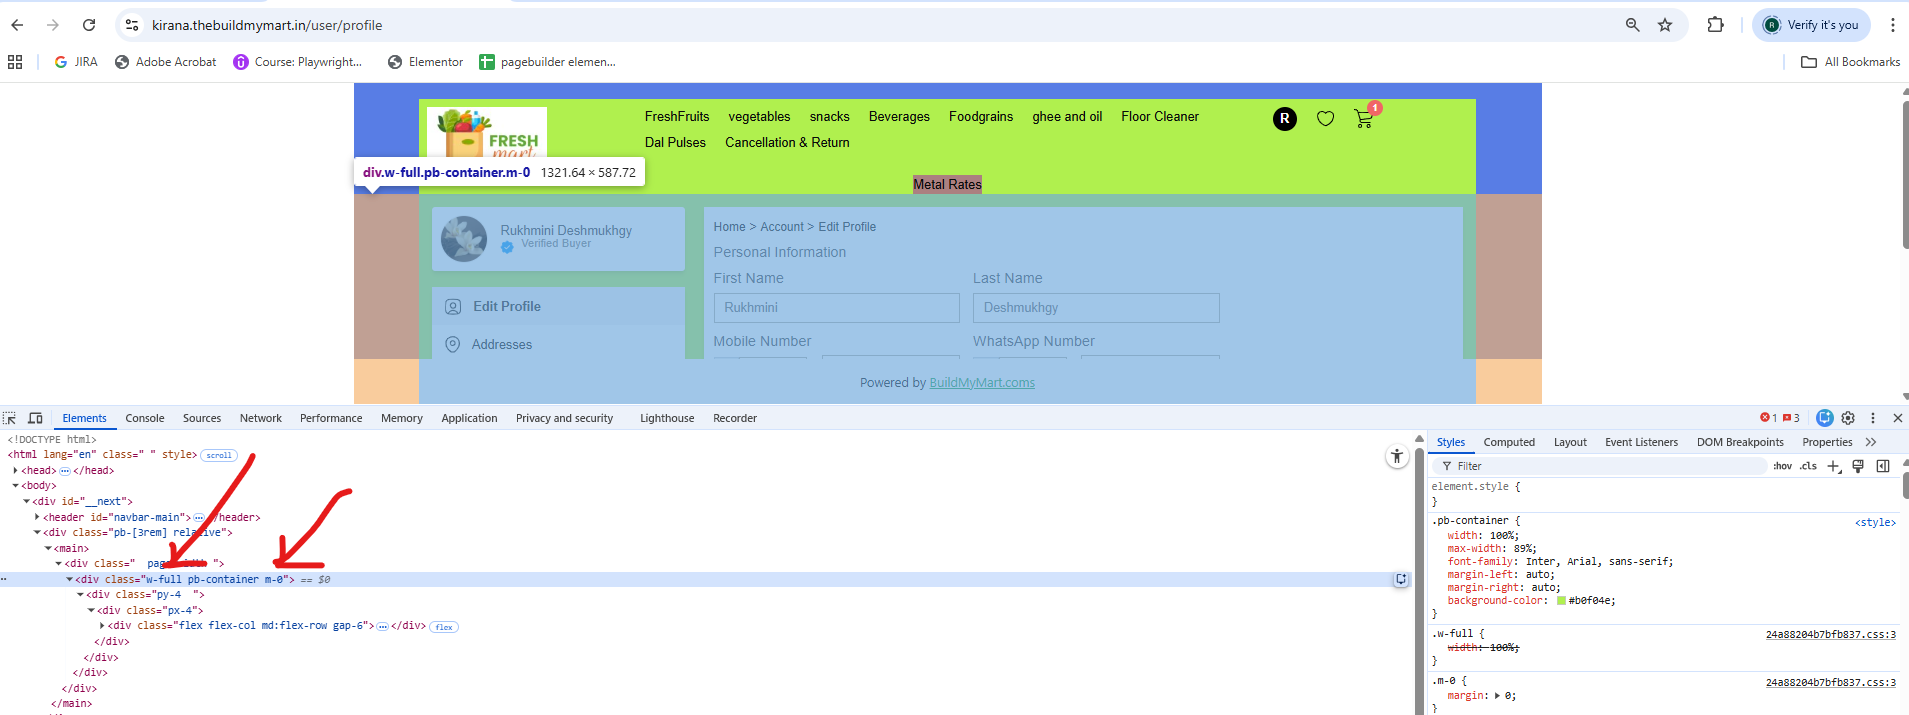Image resolution: width=1909 pixels, height=715 pixels.
Task: Click the issues count flag indicator
Action: click(1791, 418)
